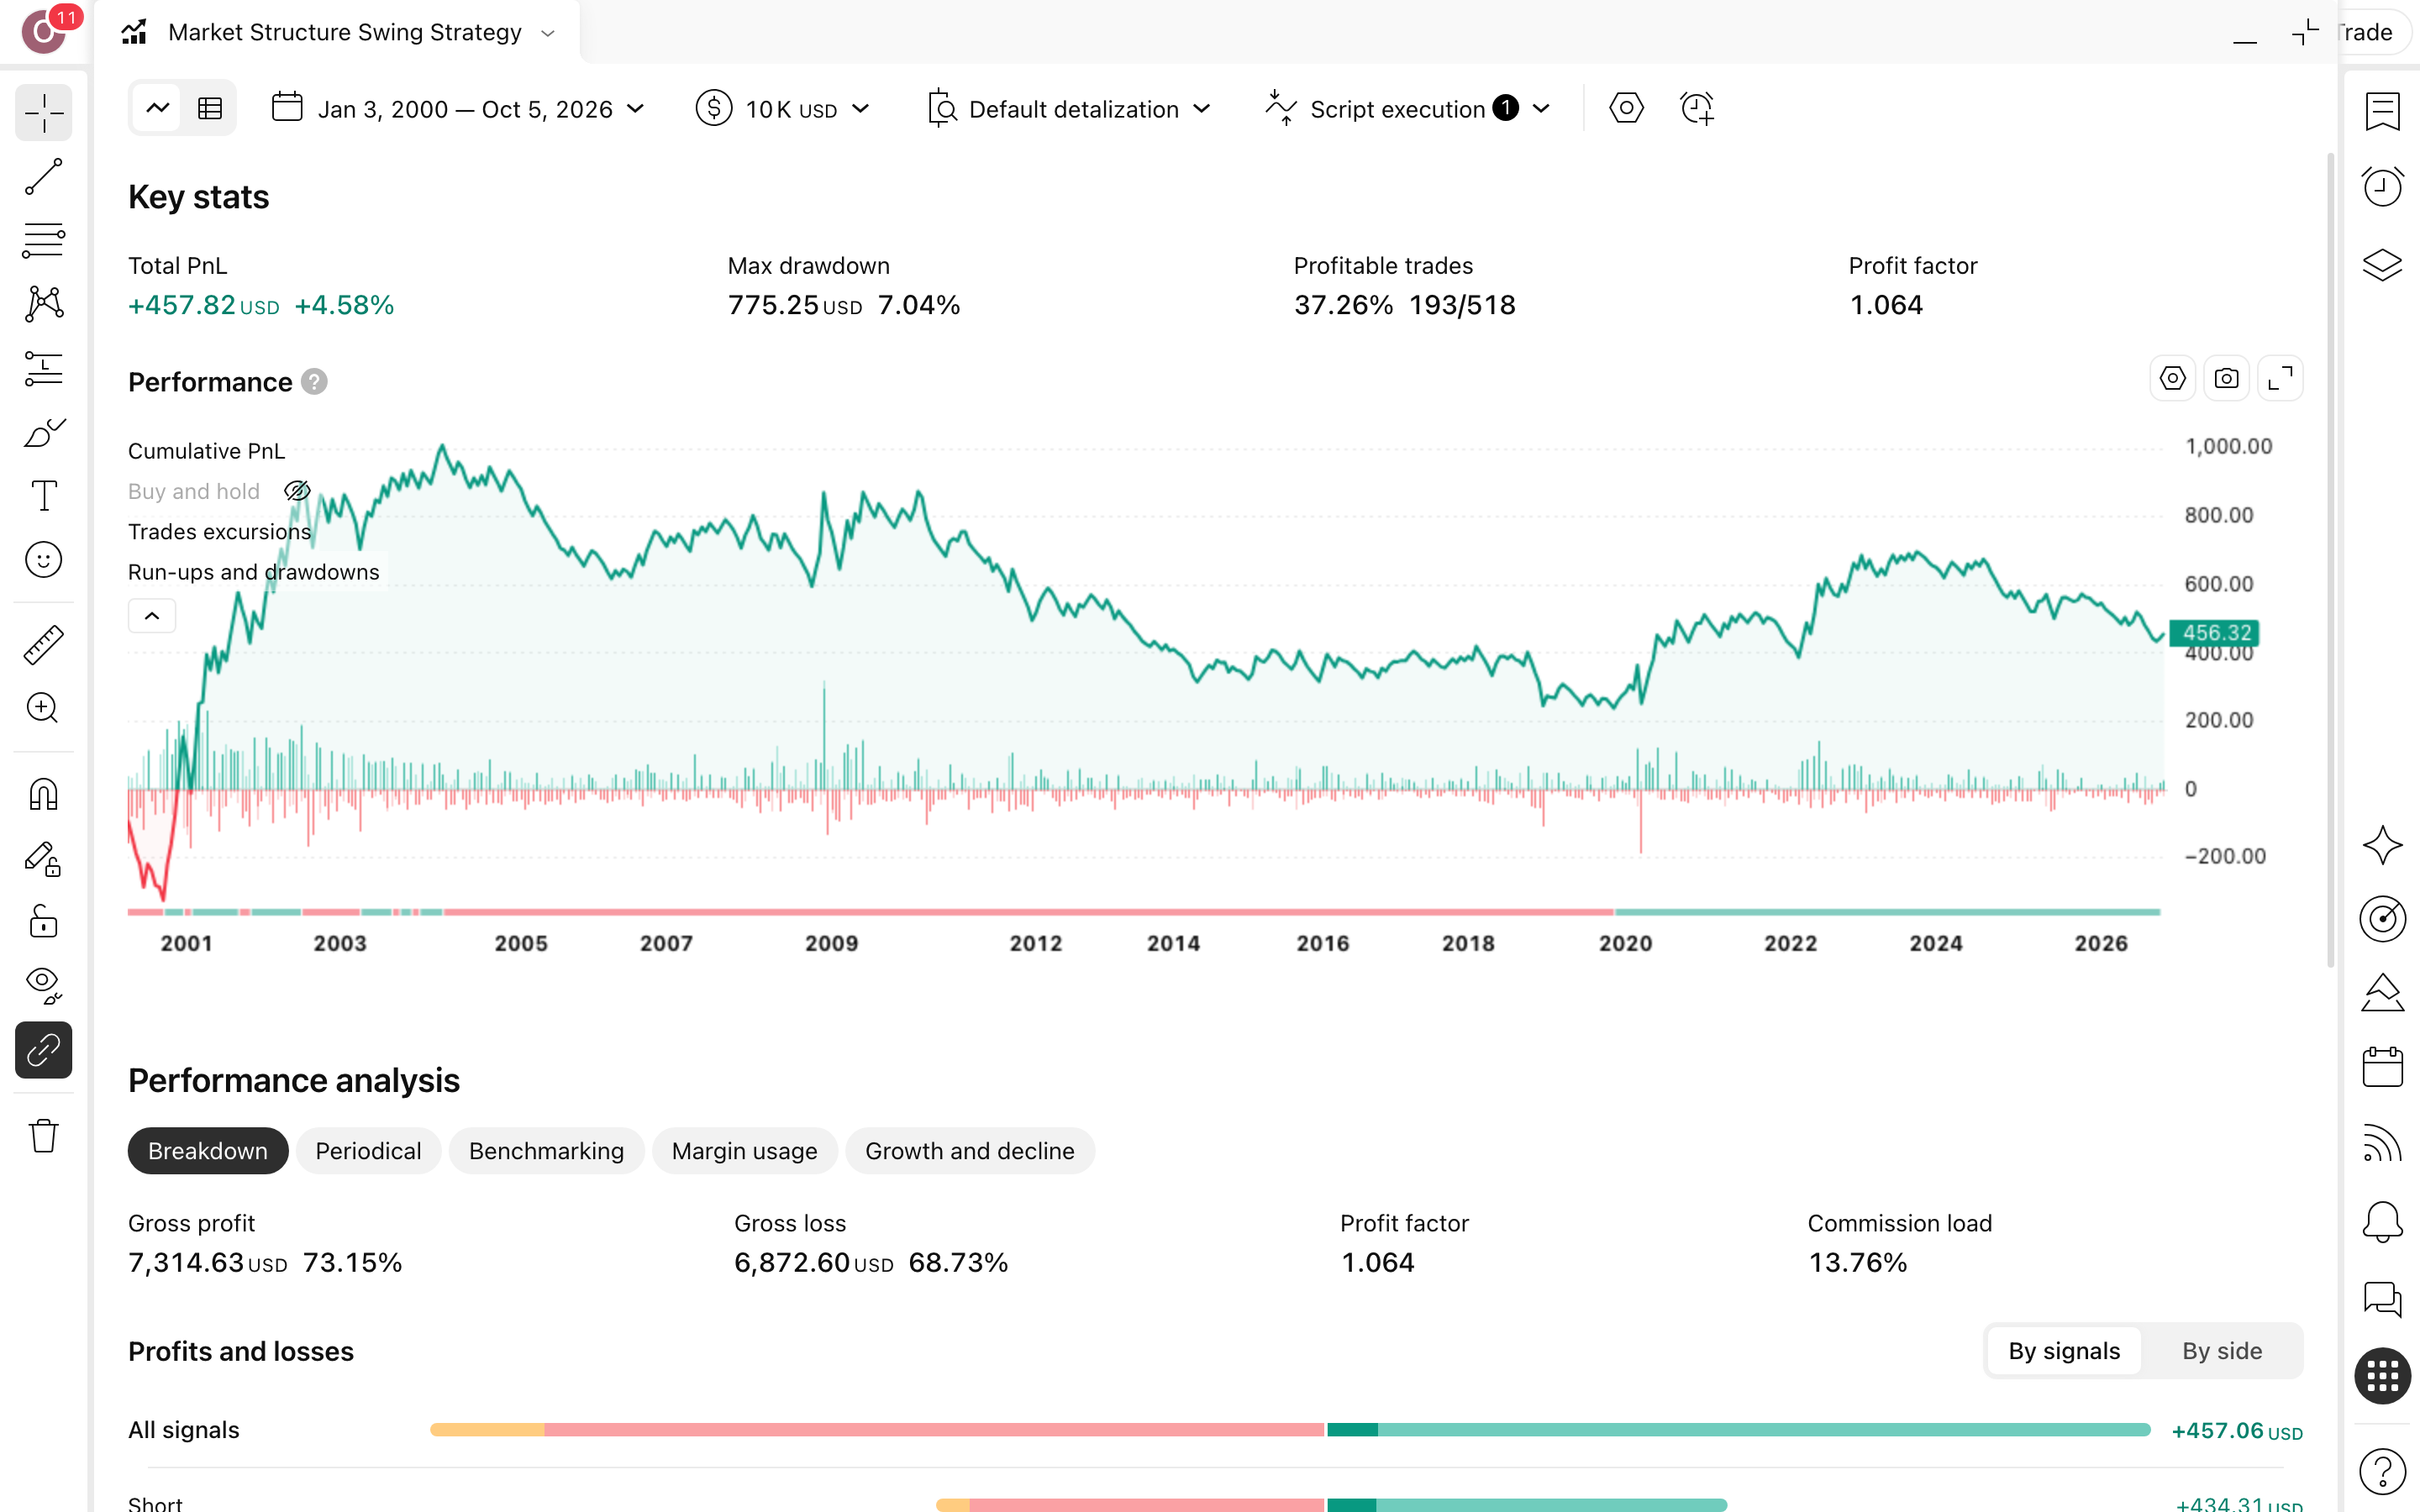Switch to table list view
Viewport: 2420px width, 1512px height.
click(x=210, y=108)
